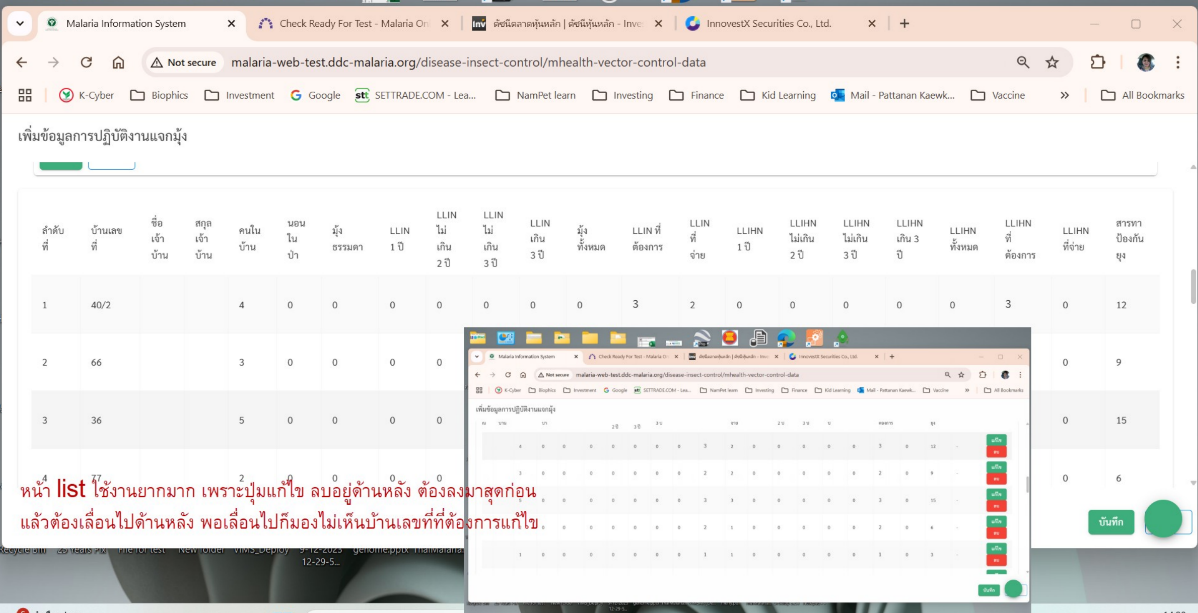This screenshot has width=1198, height=613.
Task: Open the apps grid icon in bookmarks bar
Action: (25, 95)
